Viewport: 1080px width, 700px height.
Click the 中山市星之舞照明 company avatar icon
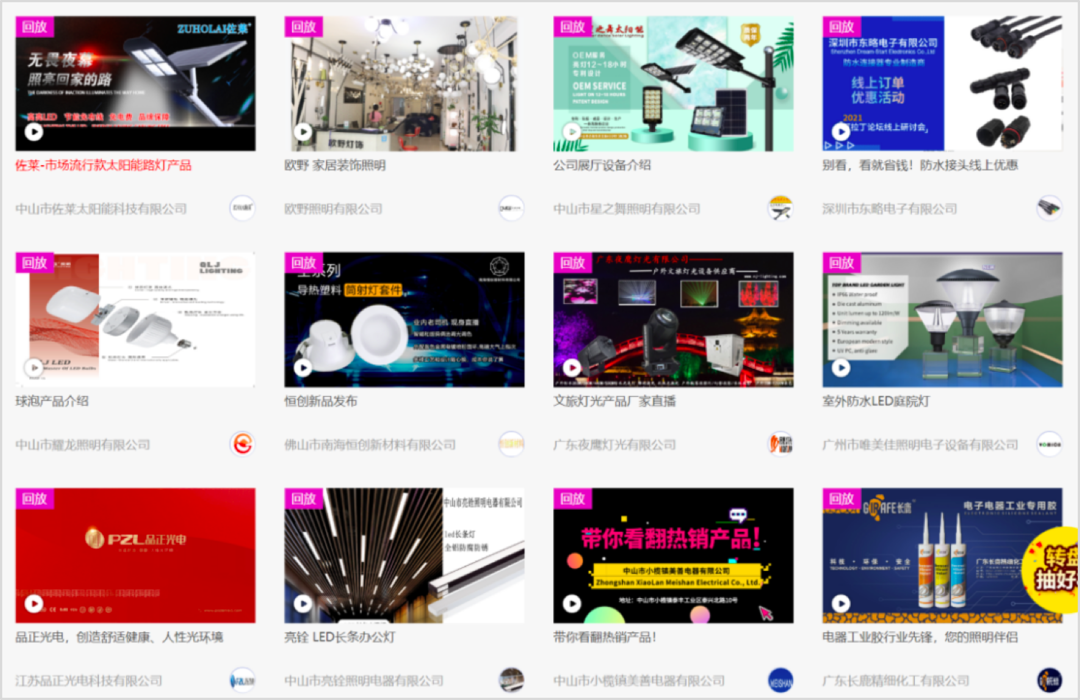point(780,208)
